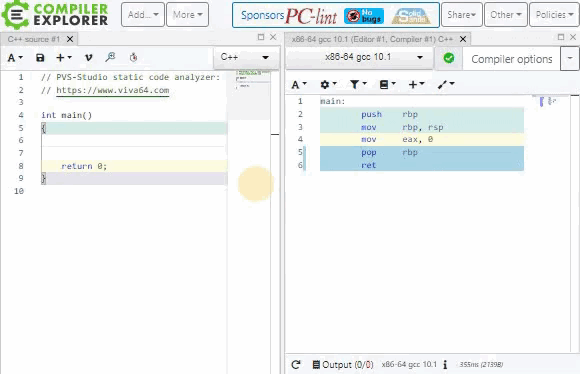
Task: Click the green compile status checkmark
Action: click(449, 58)
